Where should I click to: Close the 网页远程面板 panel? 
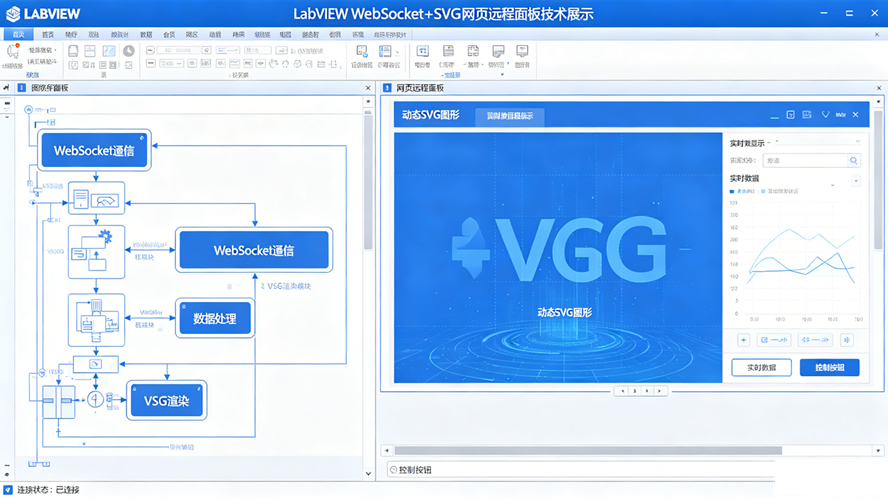tap(879, 88)
